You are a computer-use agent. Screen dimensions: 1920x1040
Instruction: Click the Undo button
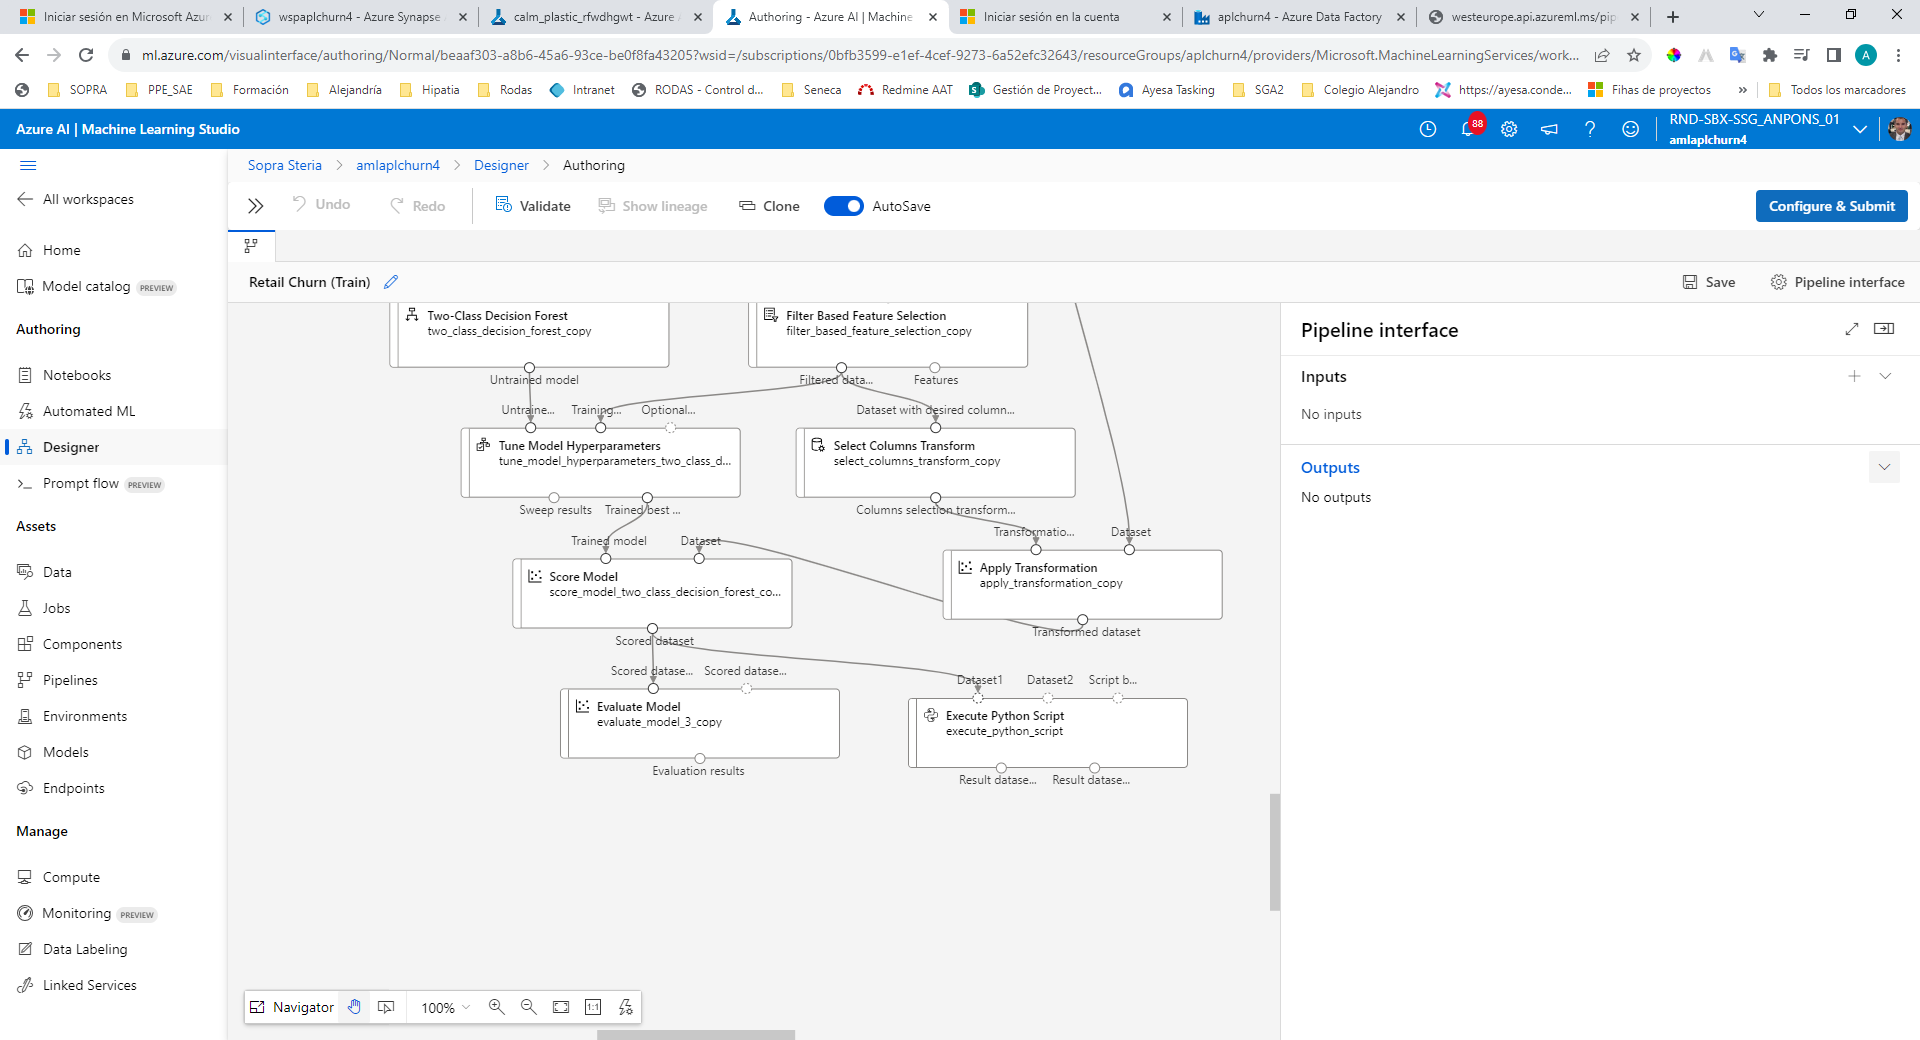tap(321, 205)
